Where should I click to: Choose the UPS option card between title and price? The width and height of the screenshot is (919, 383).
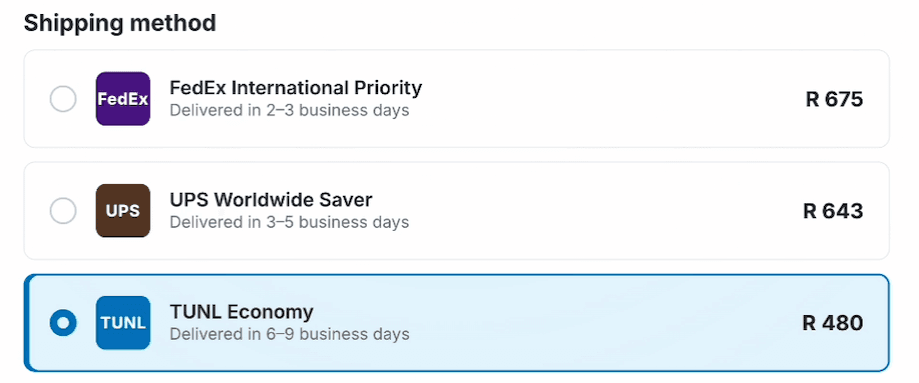[586, 211]
